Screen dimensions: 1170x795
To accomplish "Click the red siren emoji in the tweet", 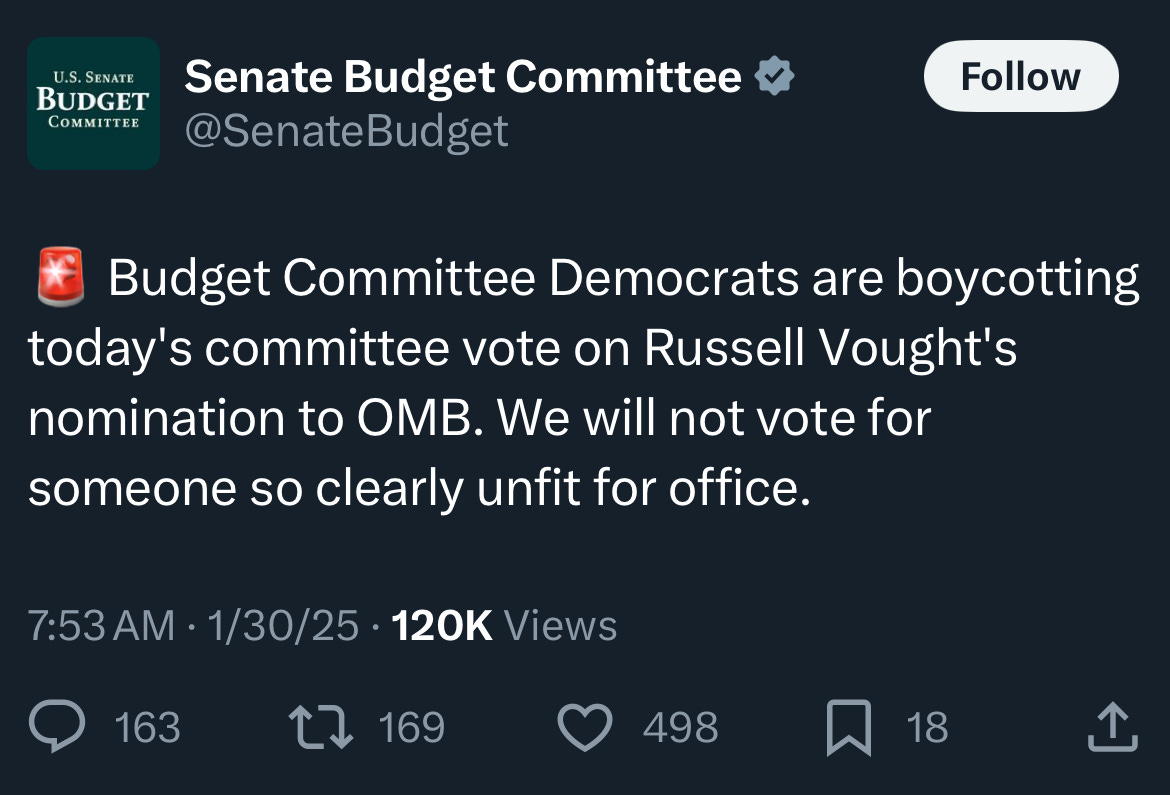I will coord(61,277).
